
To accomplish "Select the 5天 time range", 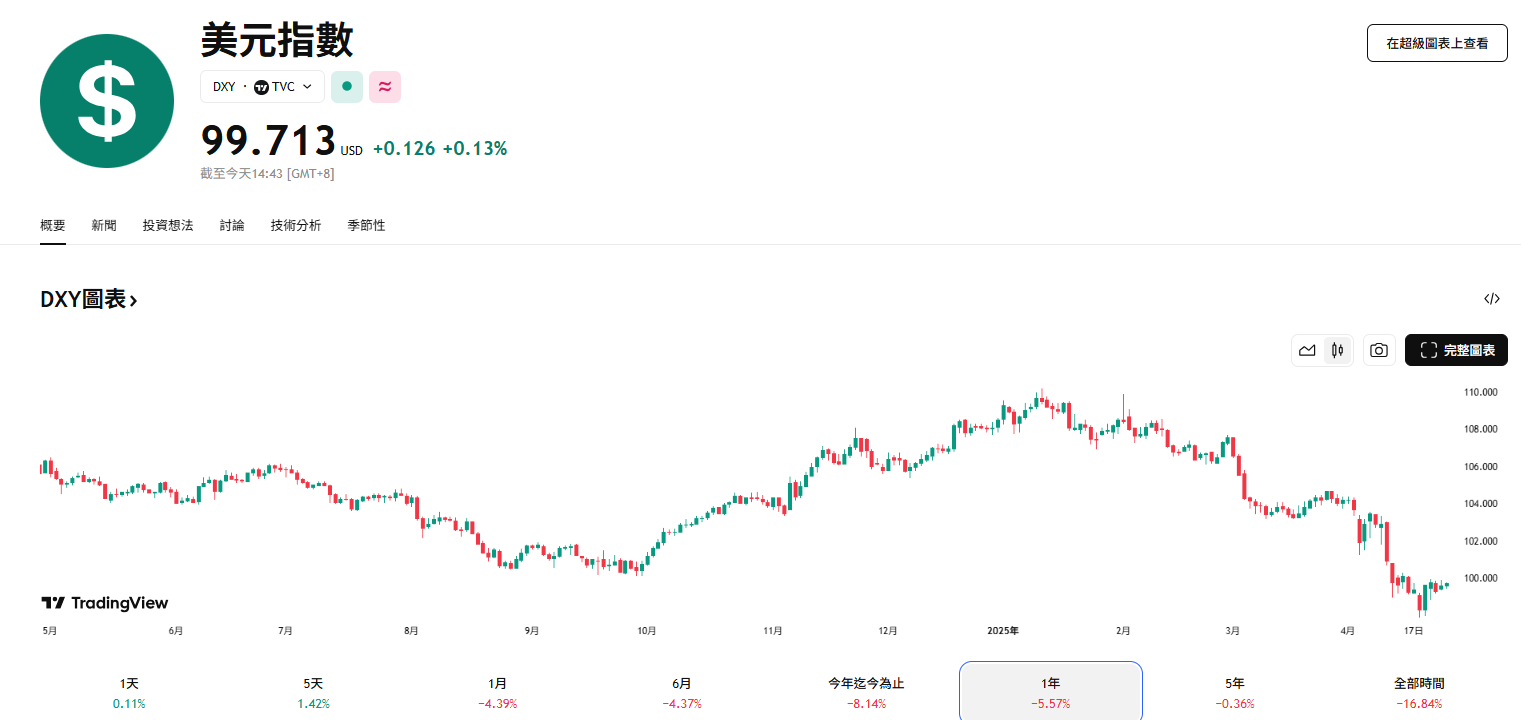I will click(x=313, y=691).
